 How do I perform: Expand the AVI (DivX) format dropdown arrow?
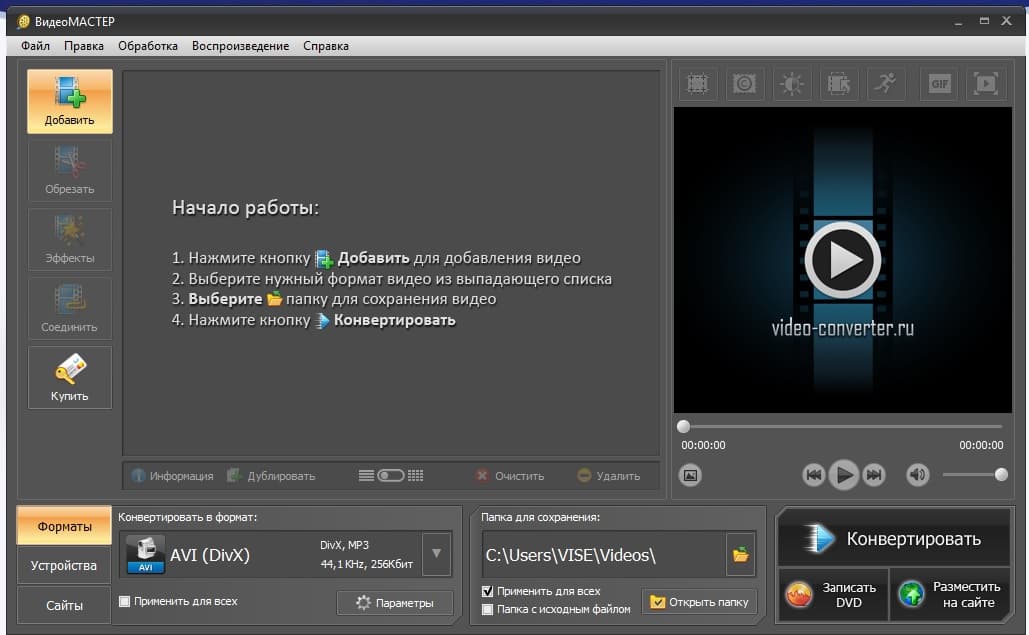pos(436,554)
